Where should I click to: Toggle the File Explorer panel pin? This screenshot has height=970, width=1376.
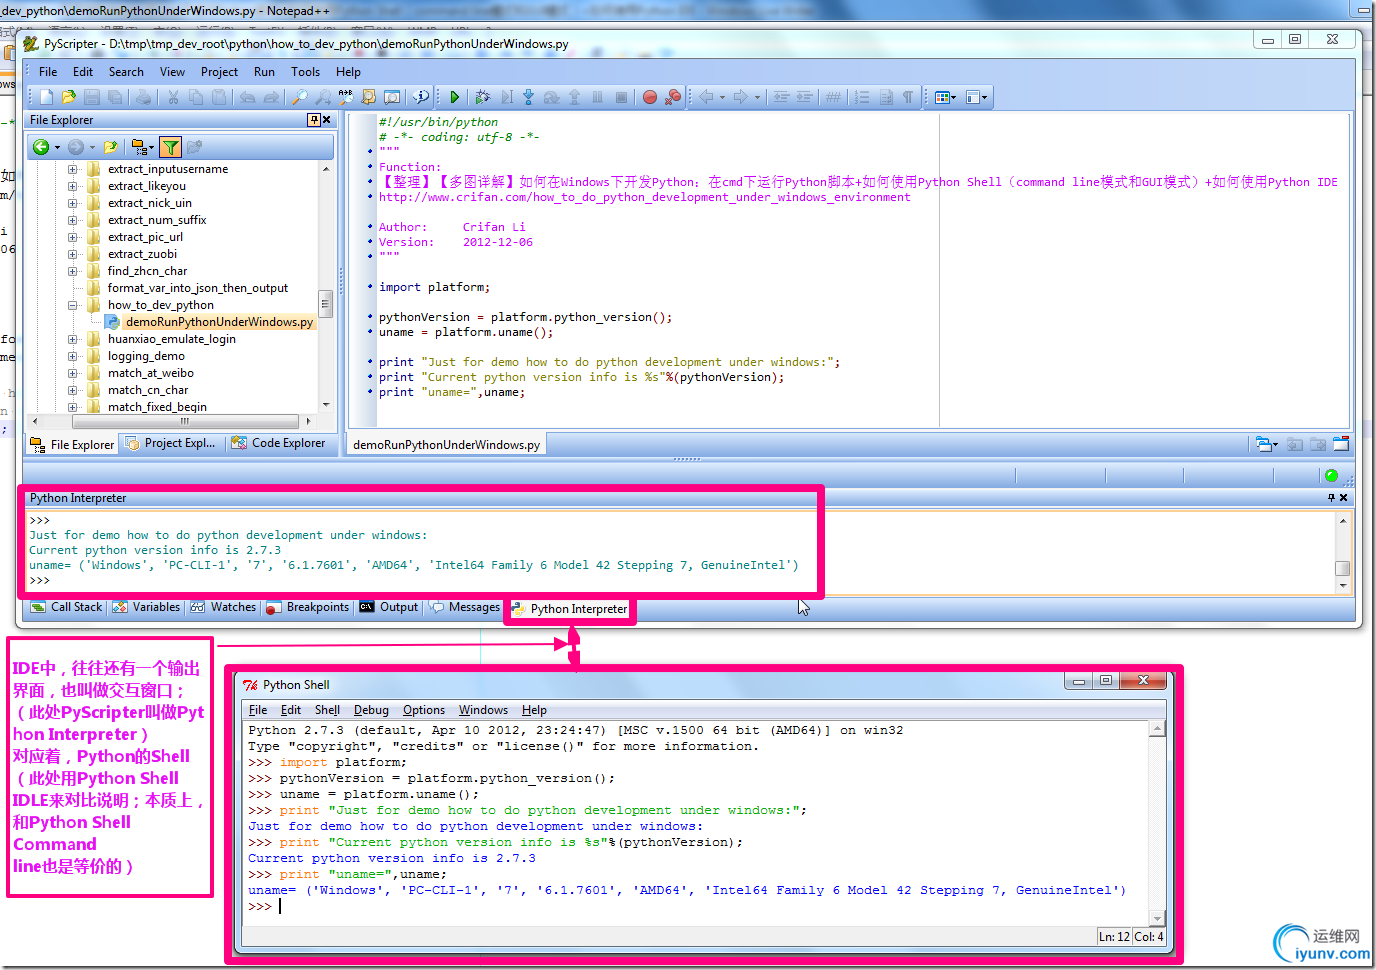coord(313,120)
